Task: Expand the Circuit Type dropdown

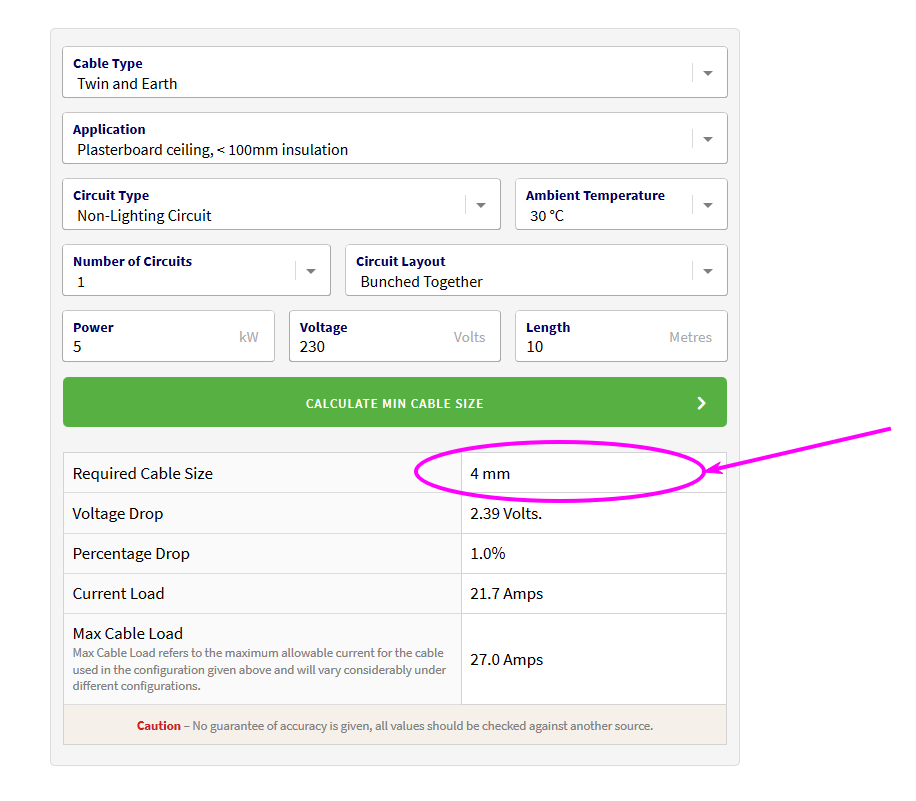Action: point(481,205)
